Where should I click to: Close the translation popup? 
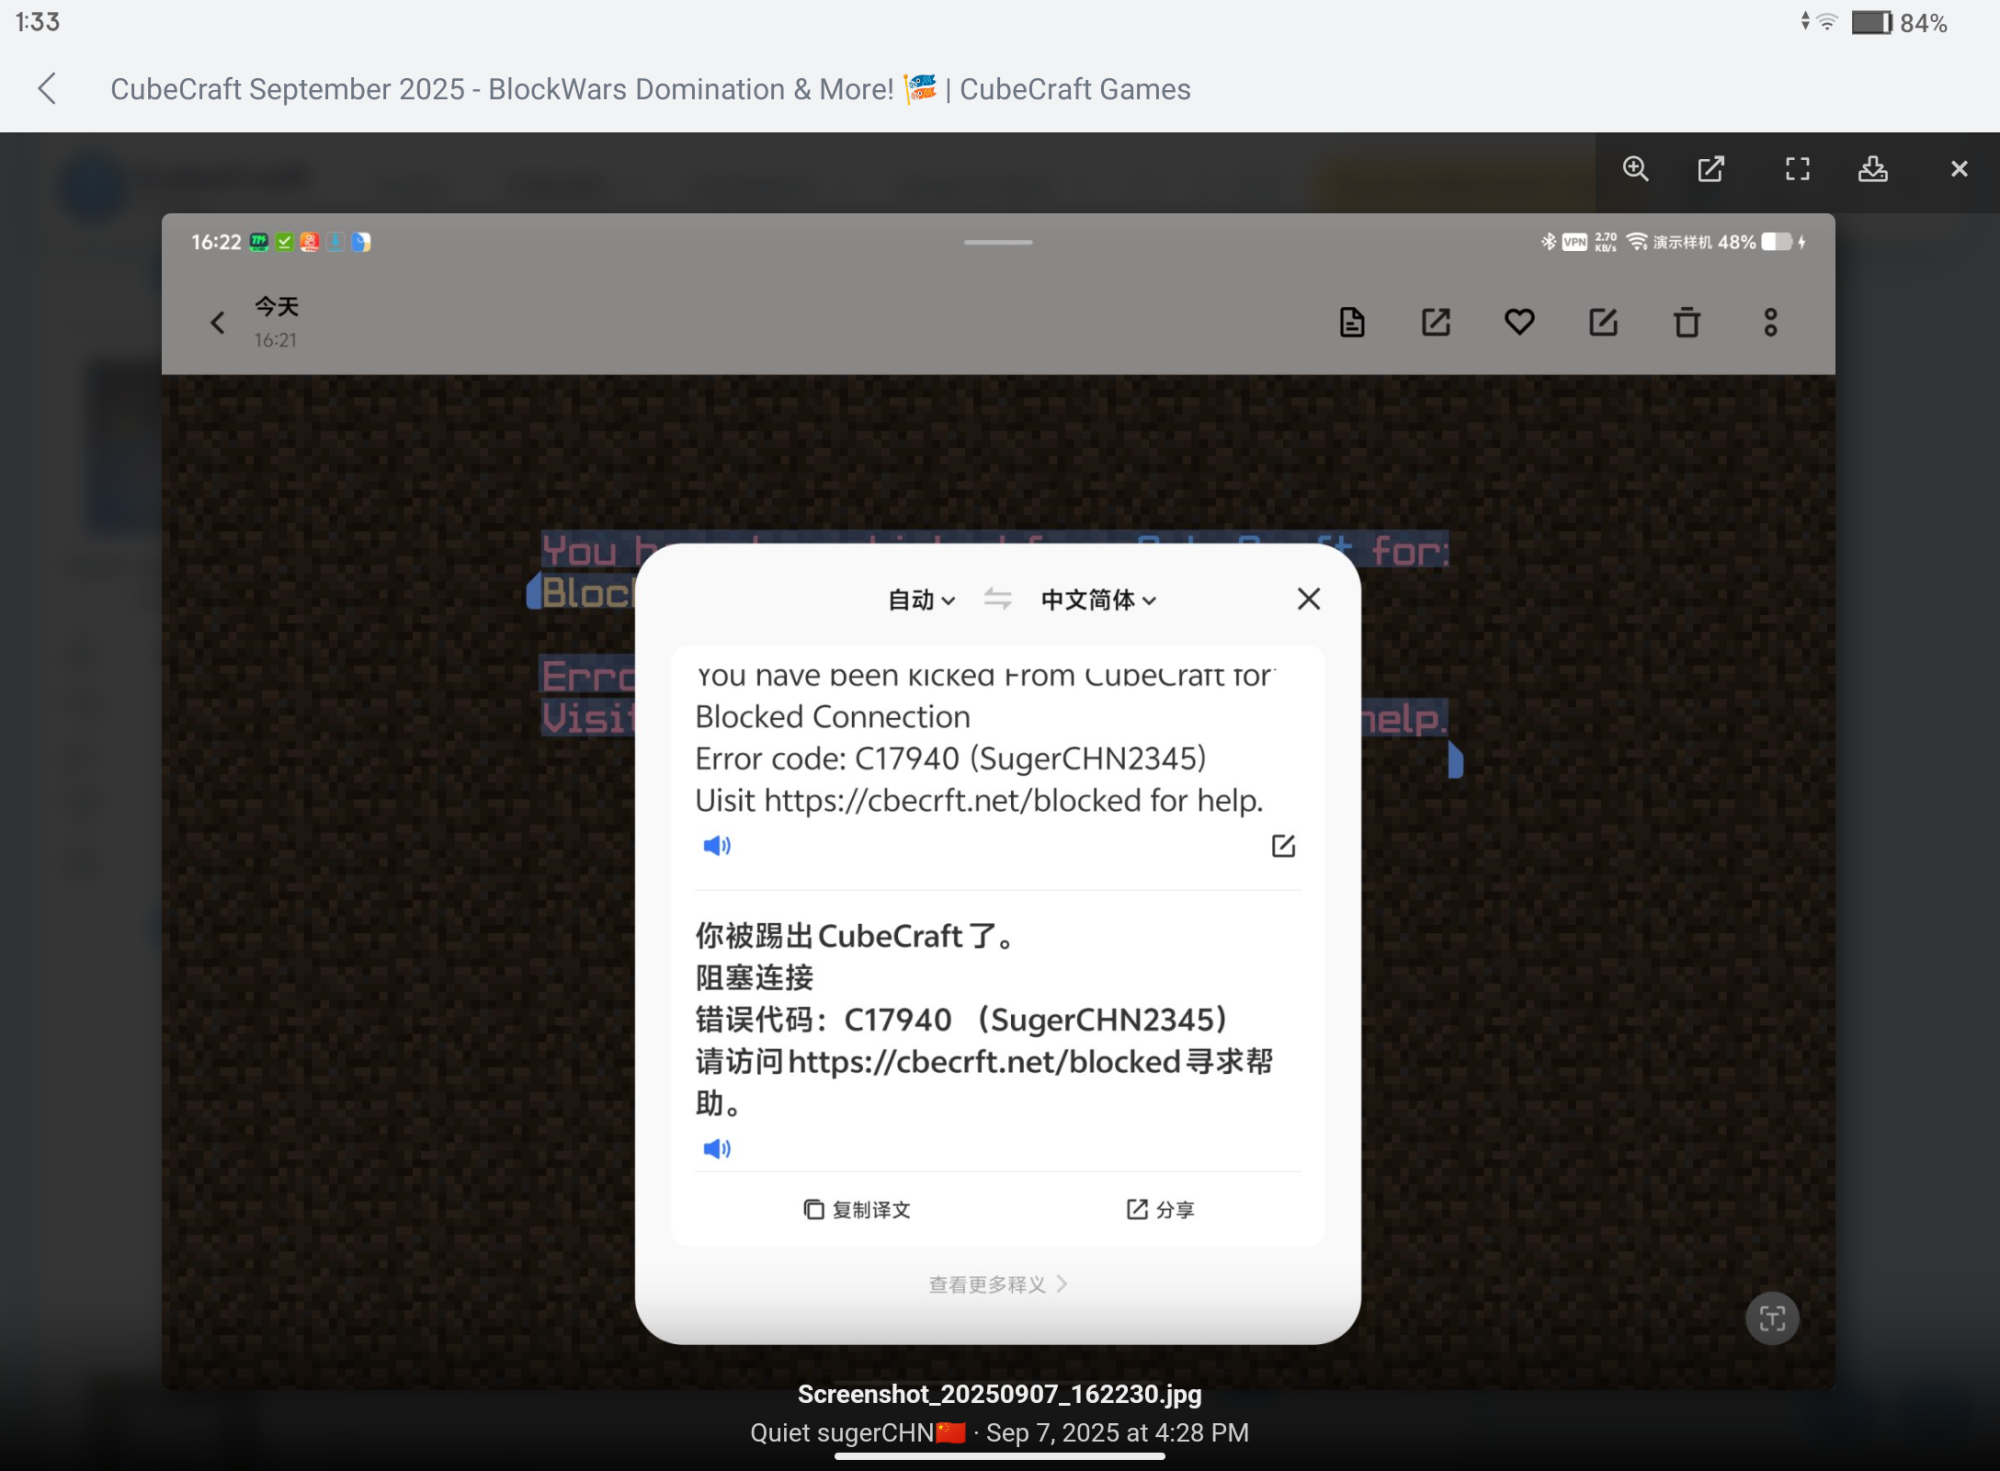coord(1308,599)
